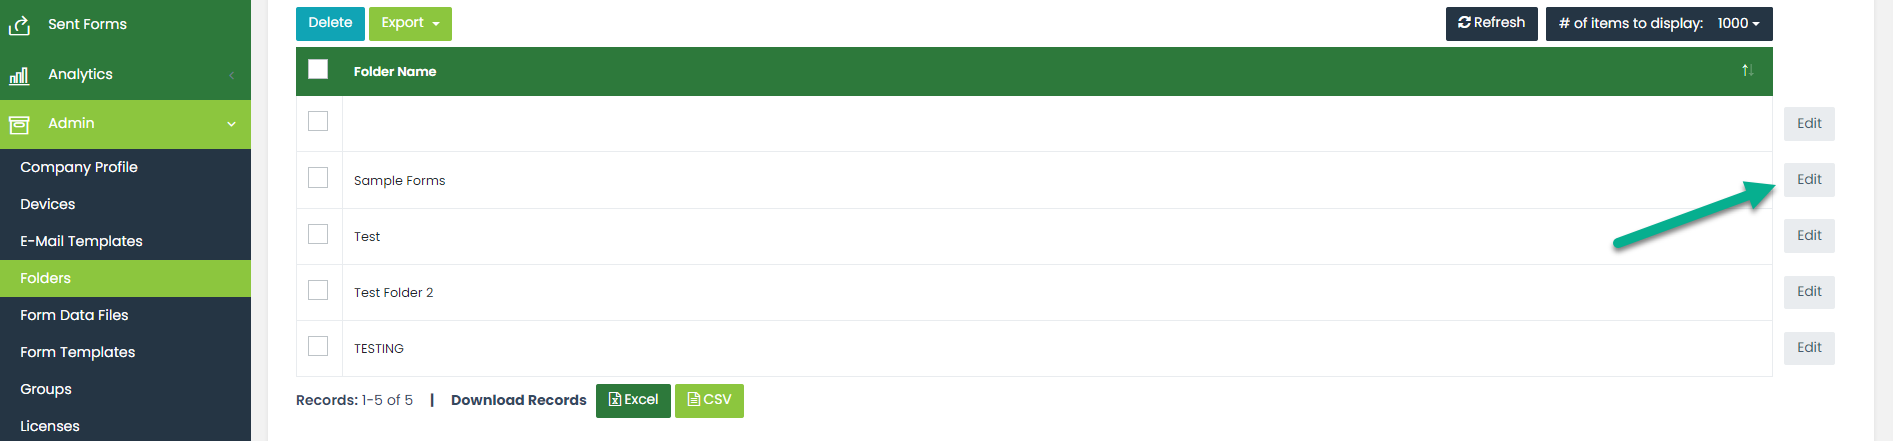1893x441 pixels.
Task: Check the TESTING folder checkbox
Action: click(x=318, y=346)
